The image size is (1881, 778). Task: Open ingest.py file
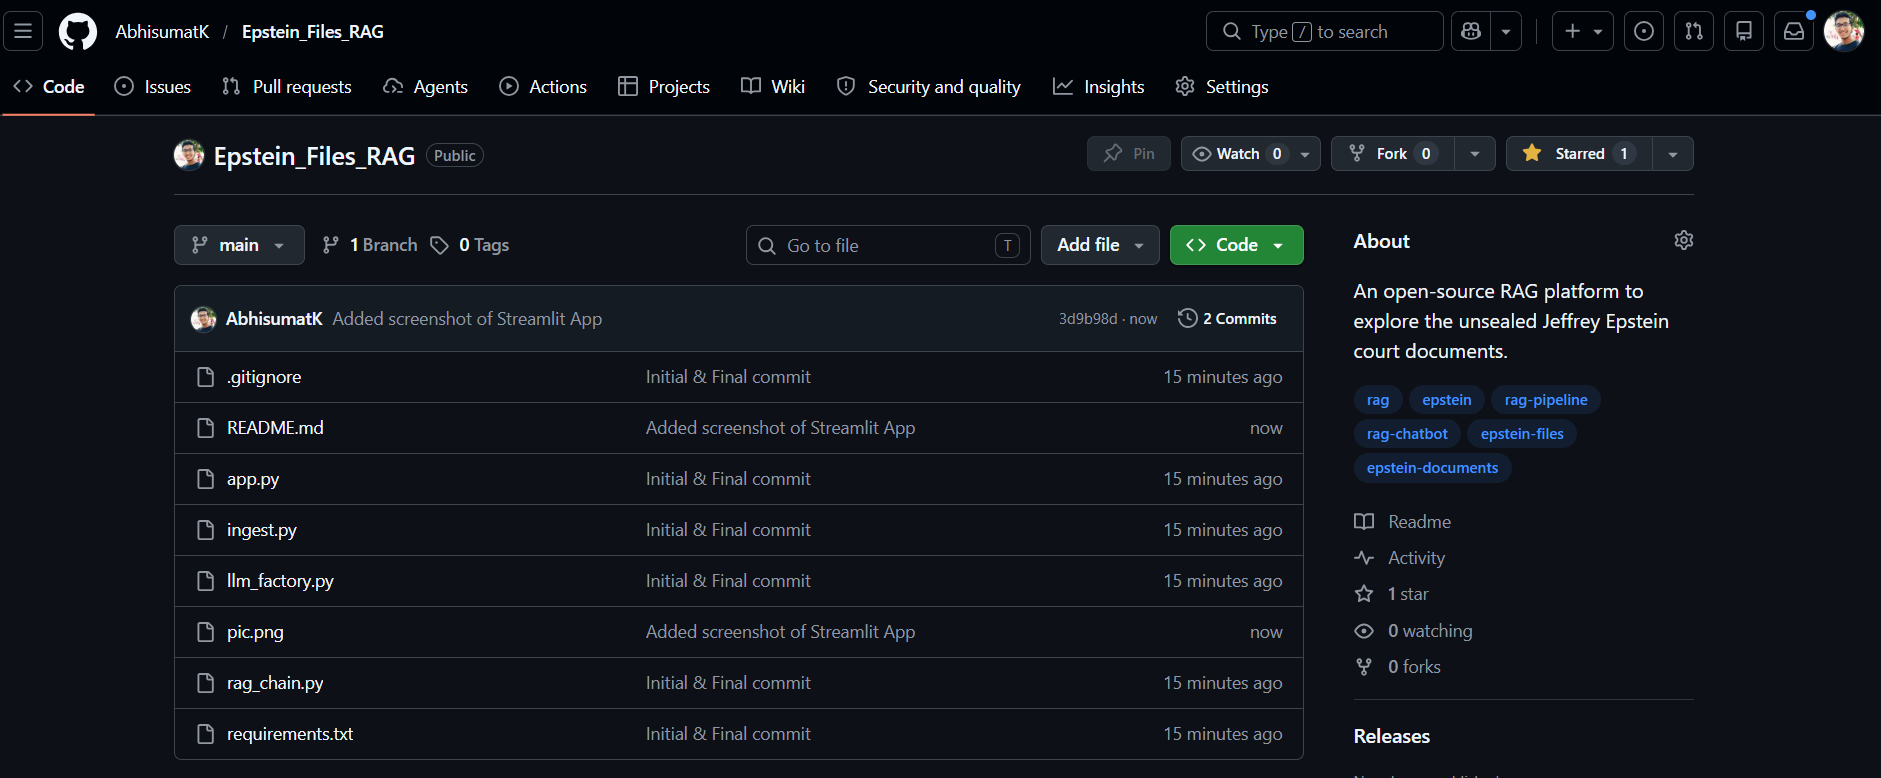pos(262,530)
